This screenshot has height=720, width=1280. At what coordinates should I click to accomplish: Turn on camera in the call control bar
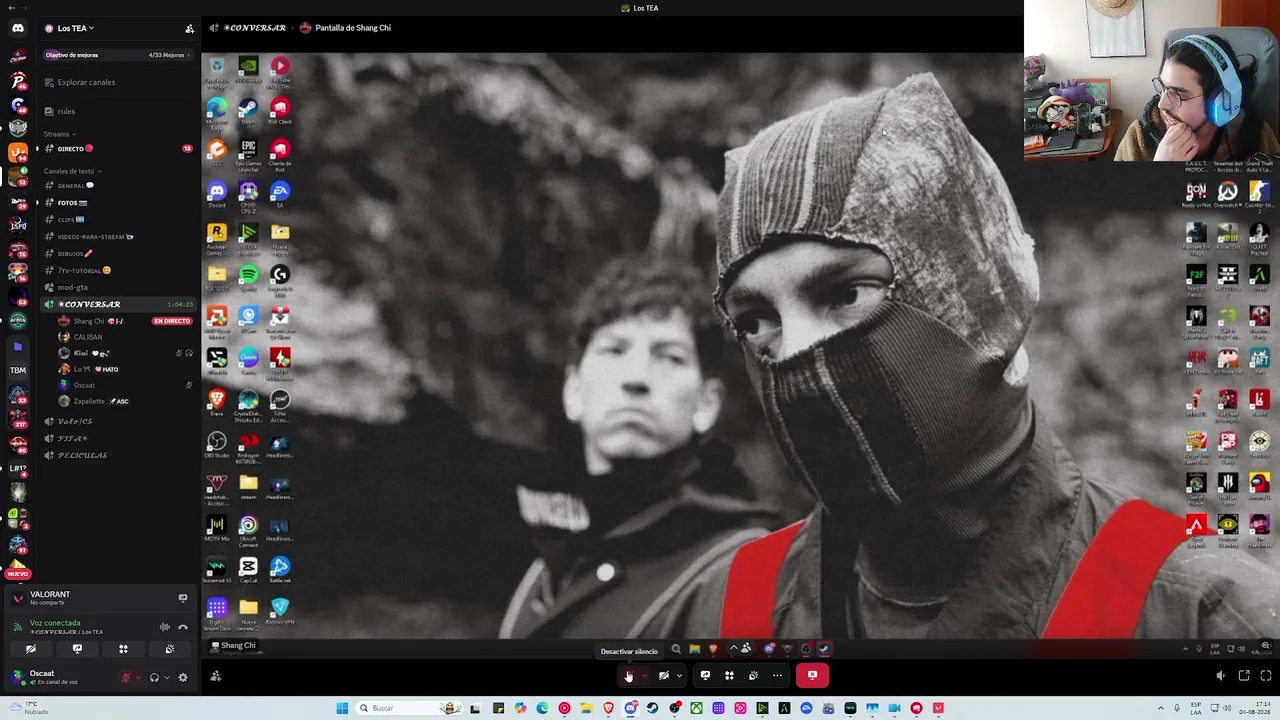click(663, 675)
